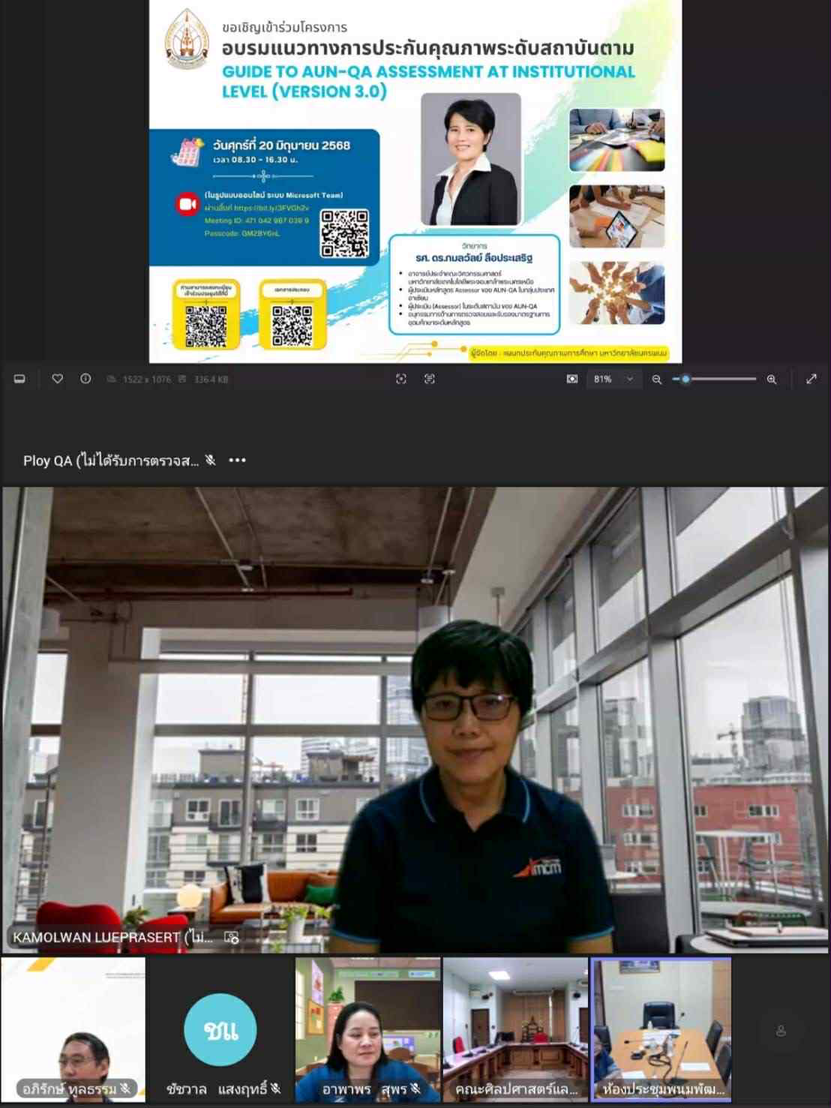
Task: Click the view mode icon beside 81%
Action: 572,379
